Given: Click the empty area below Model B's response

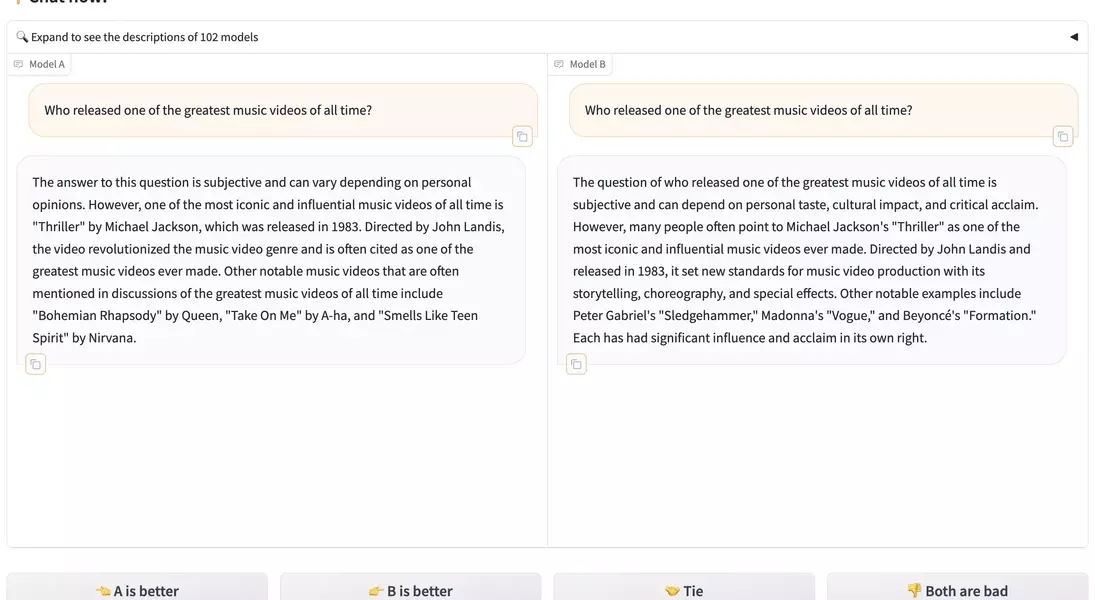Looking at the screenshot, I should pos(817,460).
